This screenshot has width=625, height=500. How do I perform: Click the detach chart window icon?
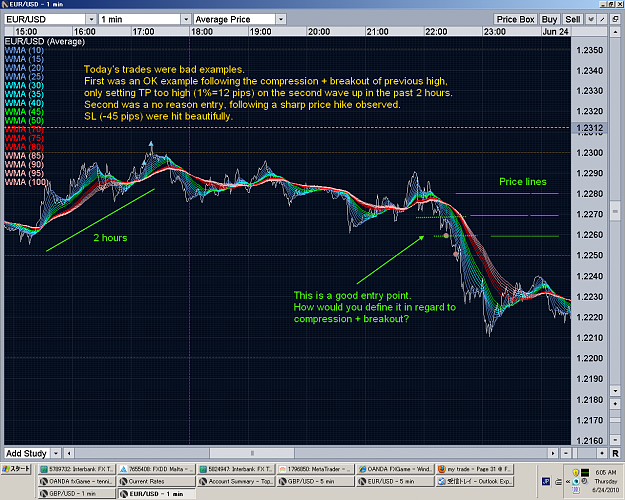coord(615,19)
